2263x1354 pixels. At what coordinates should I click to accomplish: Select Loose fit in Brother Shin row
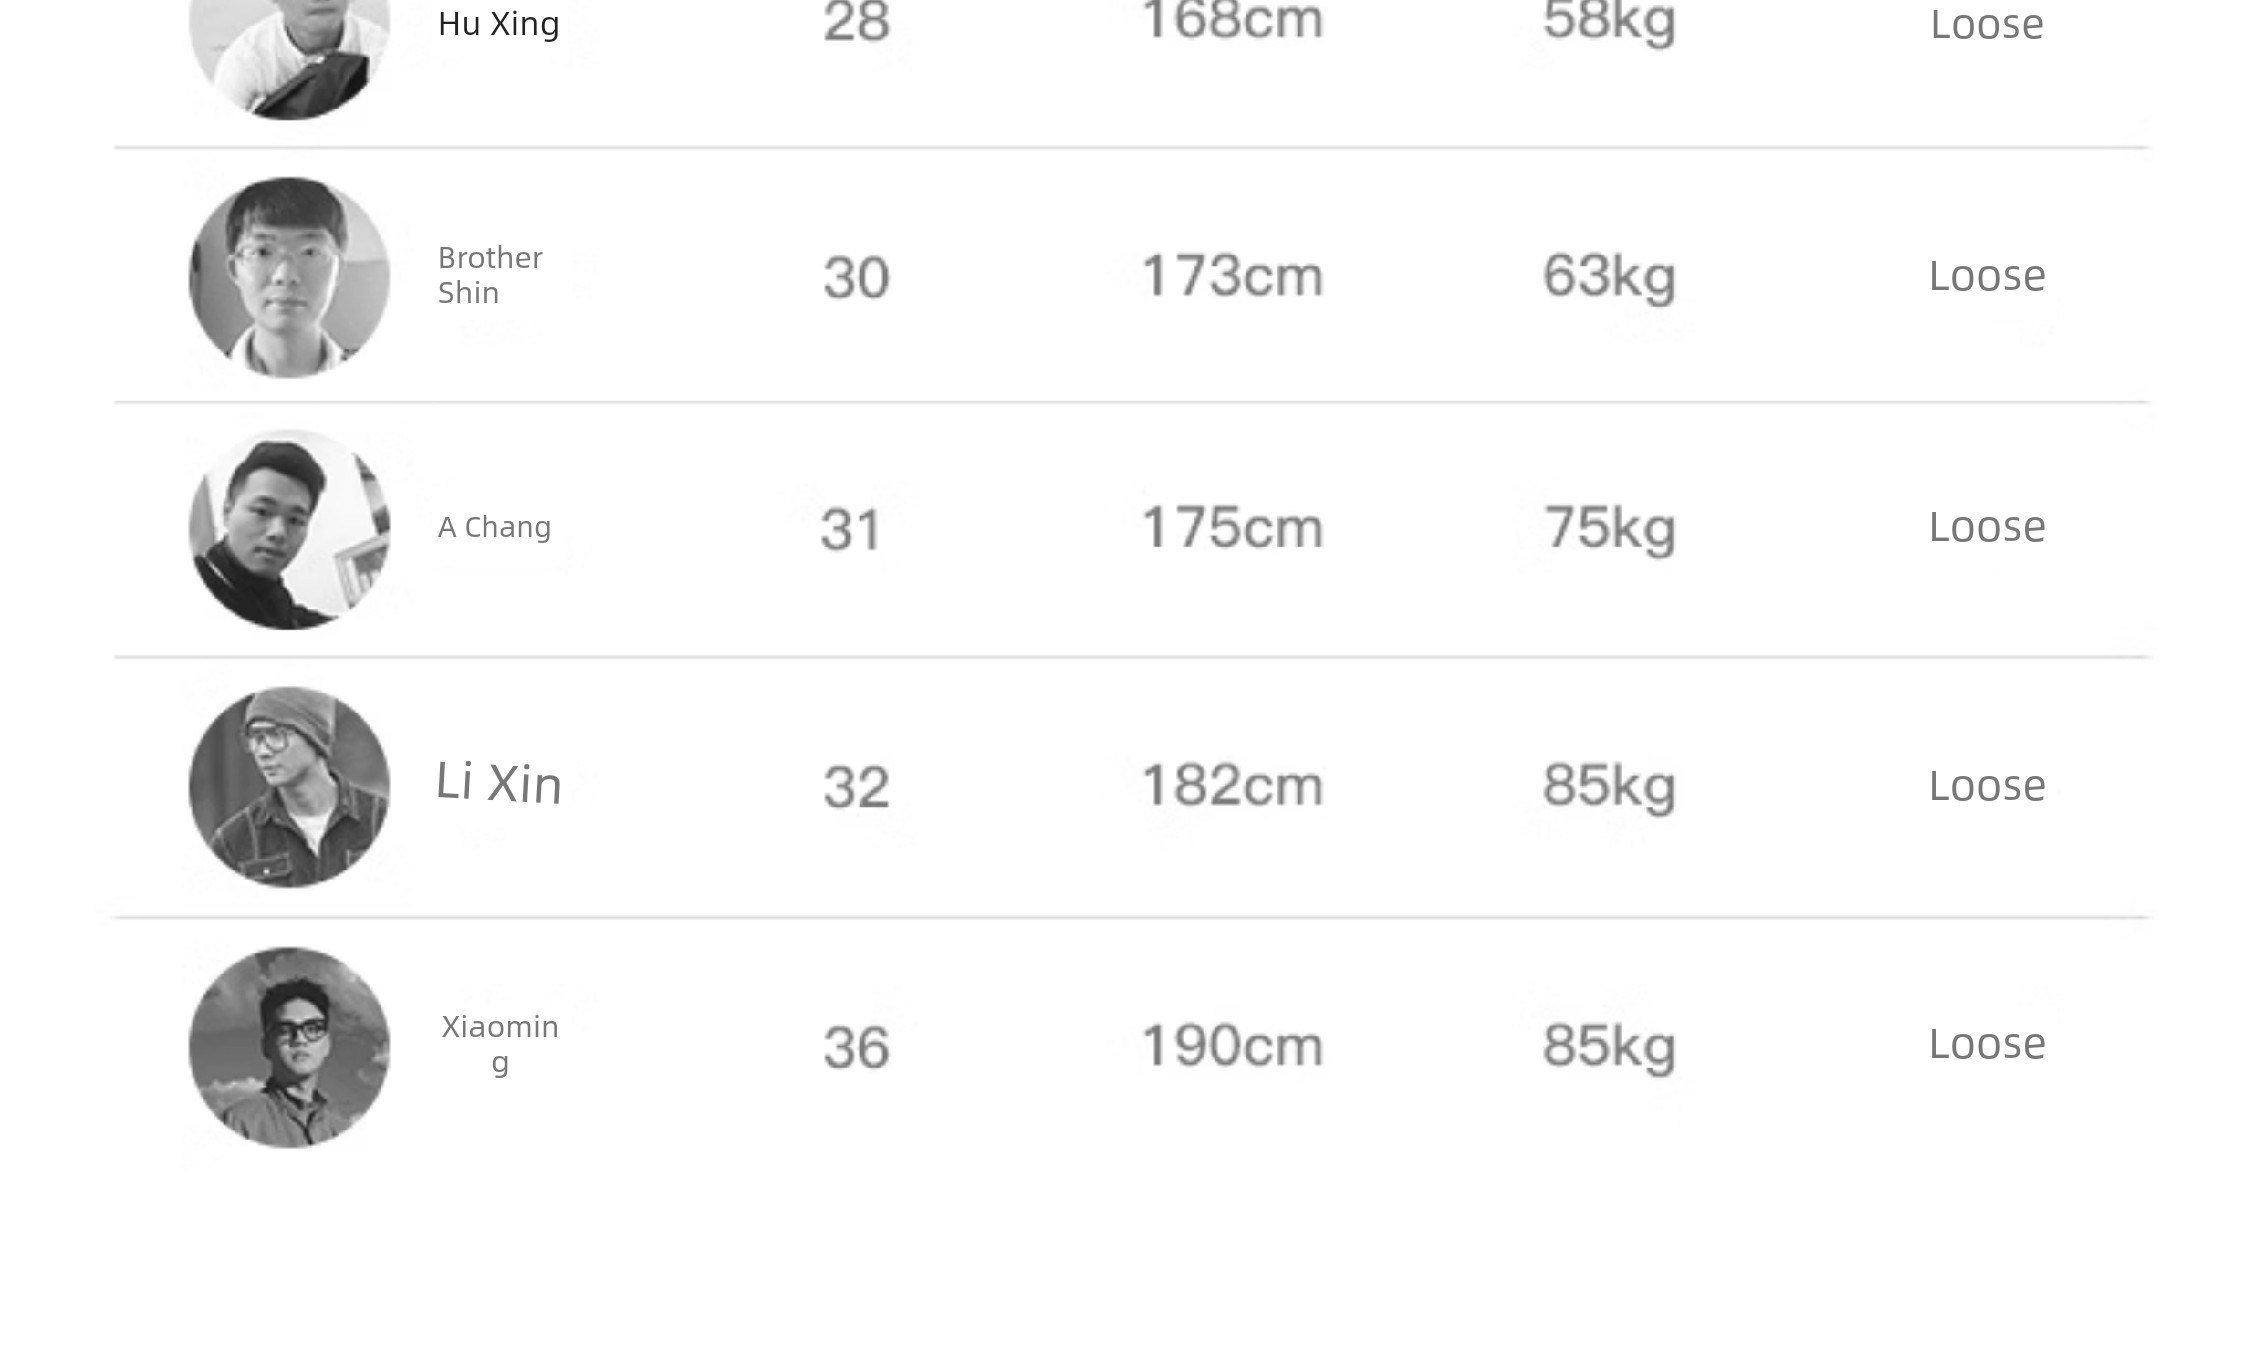pyautogui.click(x=1987, y=276)
